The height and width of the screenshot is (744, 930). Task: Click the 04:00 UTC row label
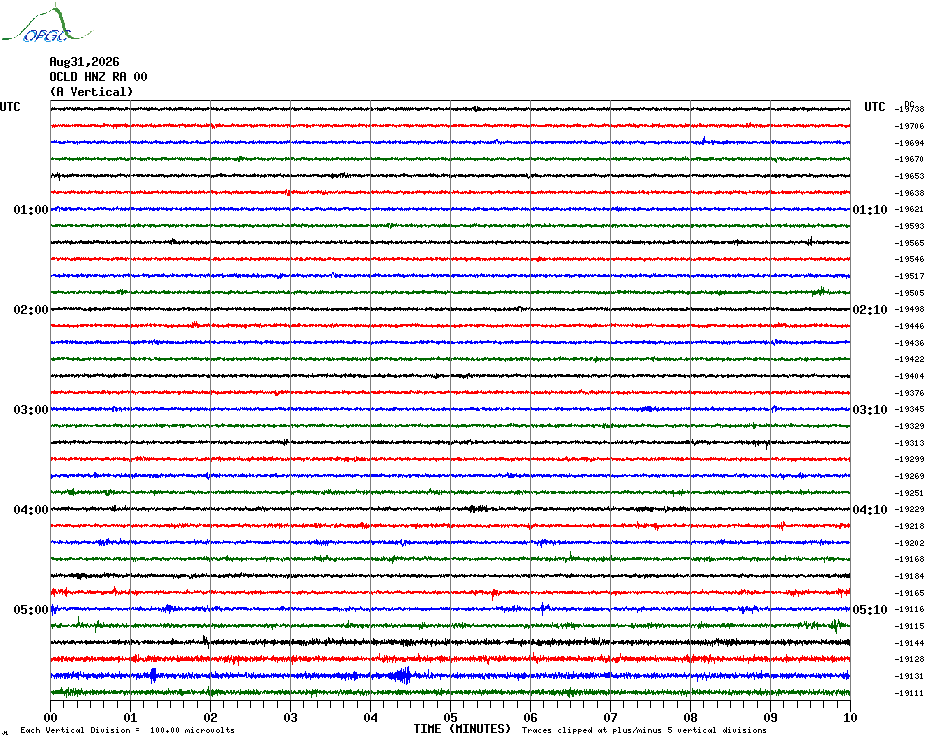(x=31, y=510)
